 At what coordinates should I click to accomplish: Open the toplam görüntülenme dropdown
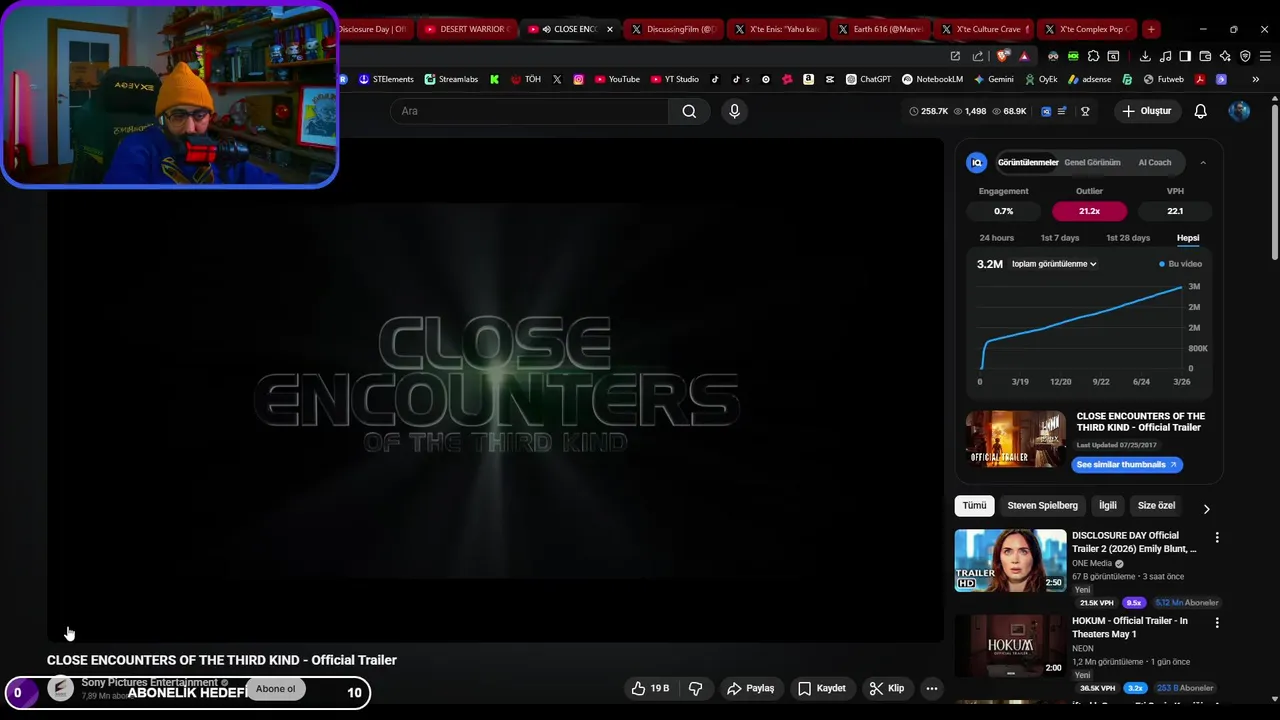[1054, 264]
